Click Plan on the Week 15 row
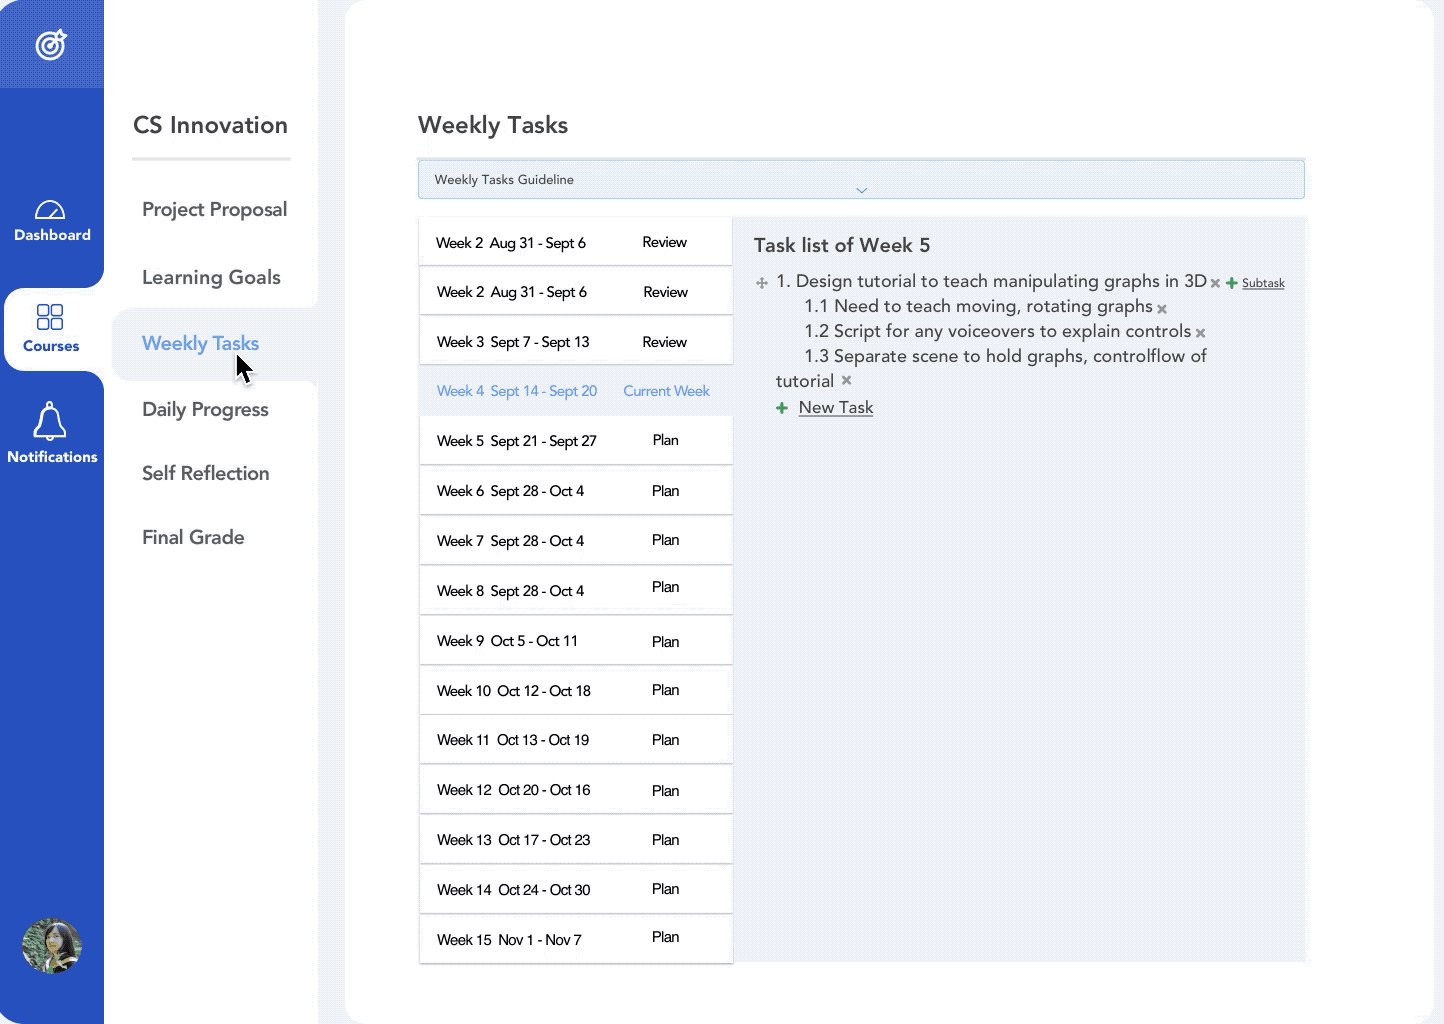The width and height of the screenshot is (1444, 1024). 665,937
